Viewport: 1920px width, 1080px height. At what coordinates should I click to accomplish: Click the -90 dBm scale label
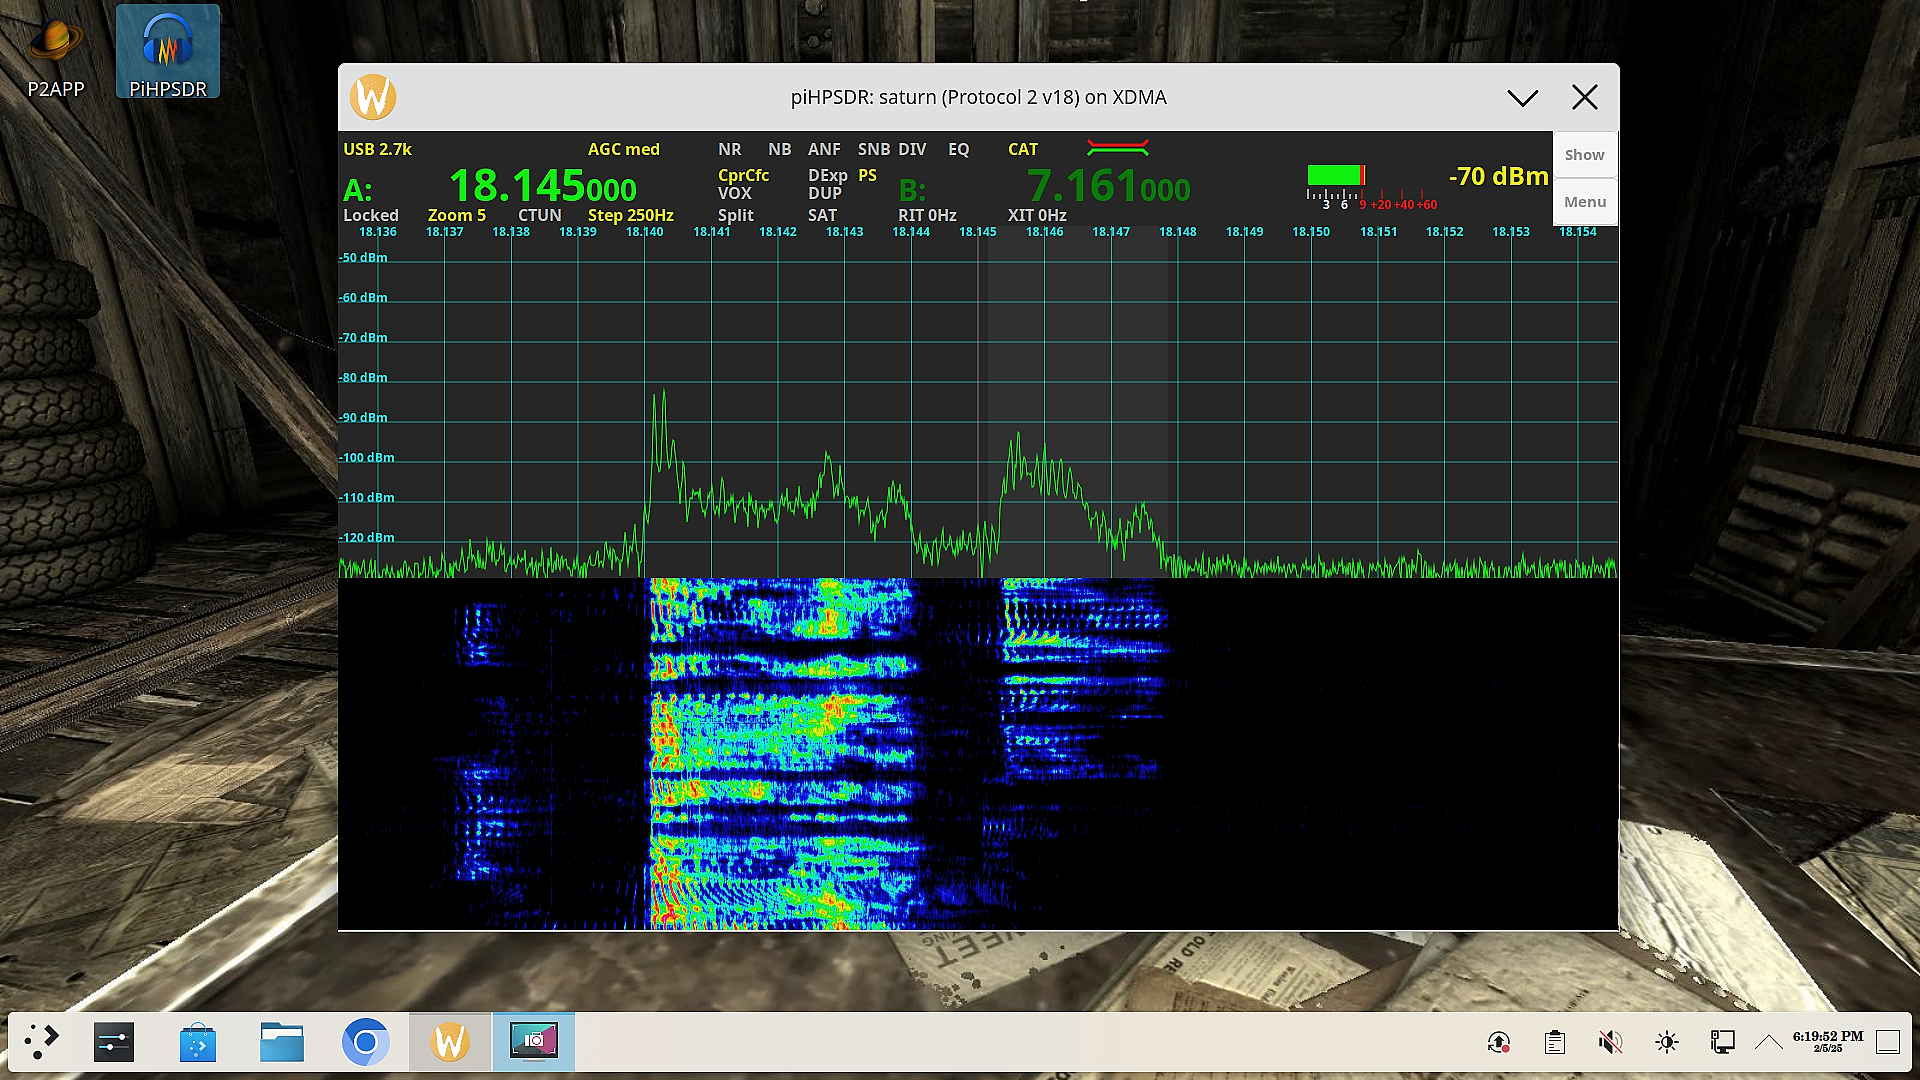(363, 418)
